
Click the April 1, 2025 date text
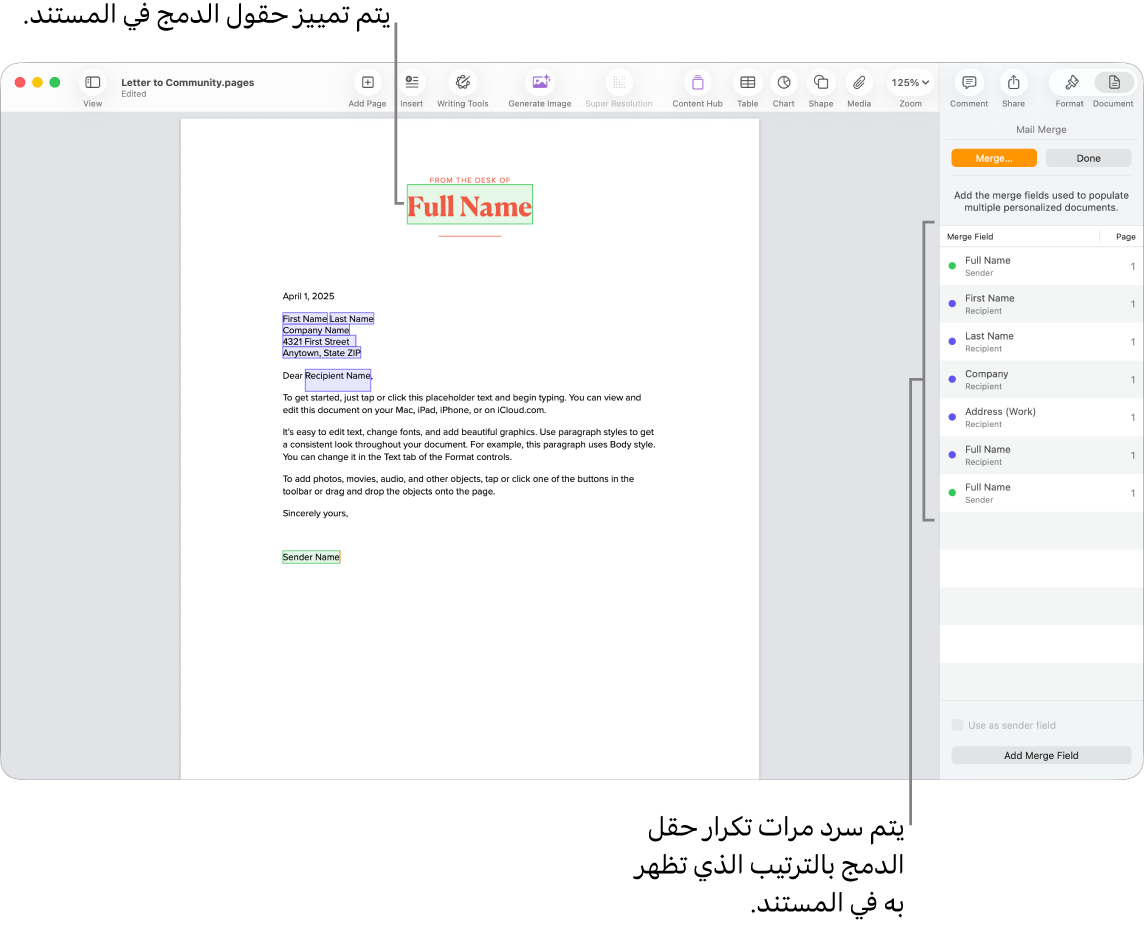click(308, 296)
